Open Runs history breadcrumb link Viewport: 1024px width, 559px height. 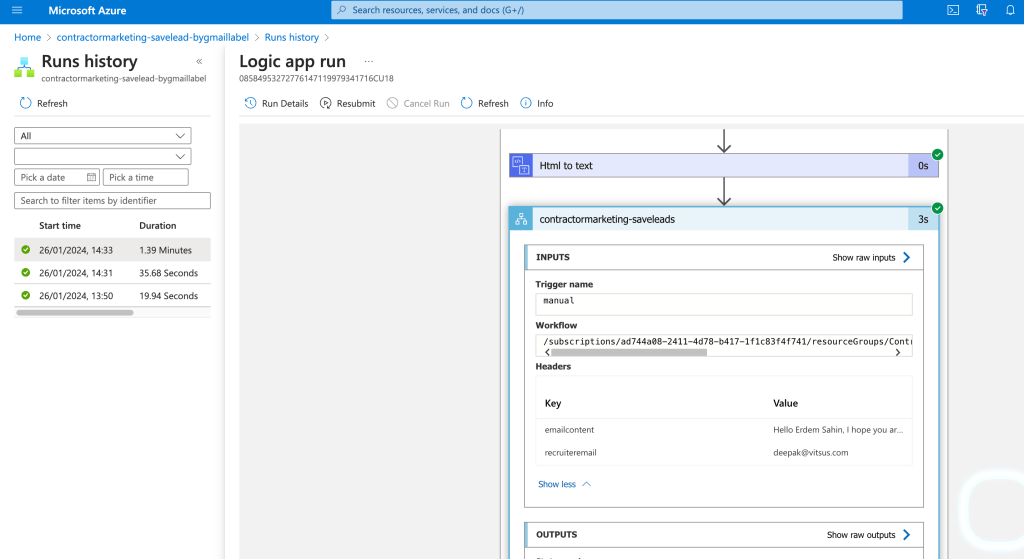tap(292, 37)
